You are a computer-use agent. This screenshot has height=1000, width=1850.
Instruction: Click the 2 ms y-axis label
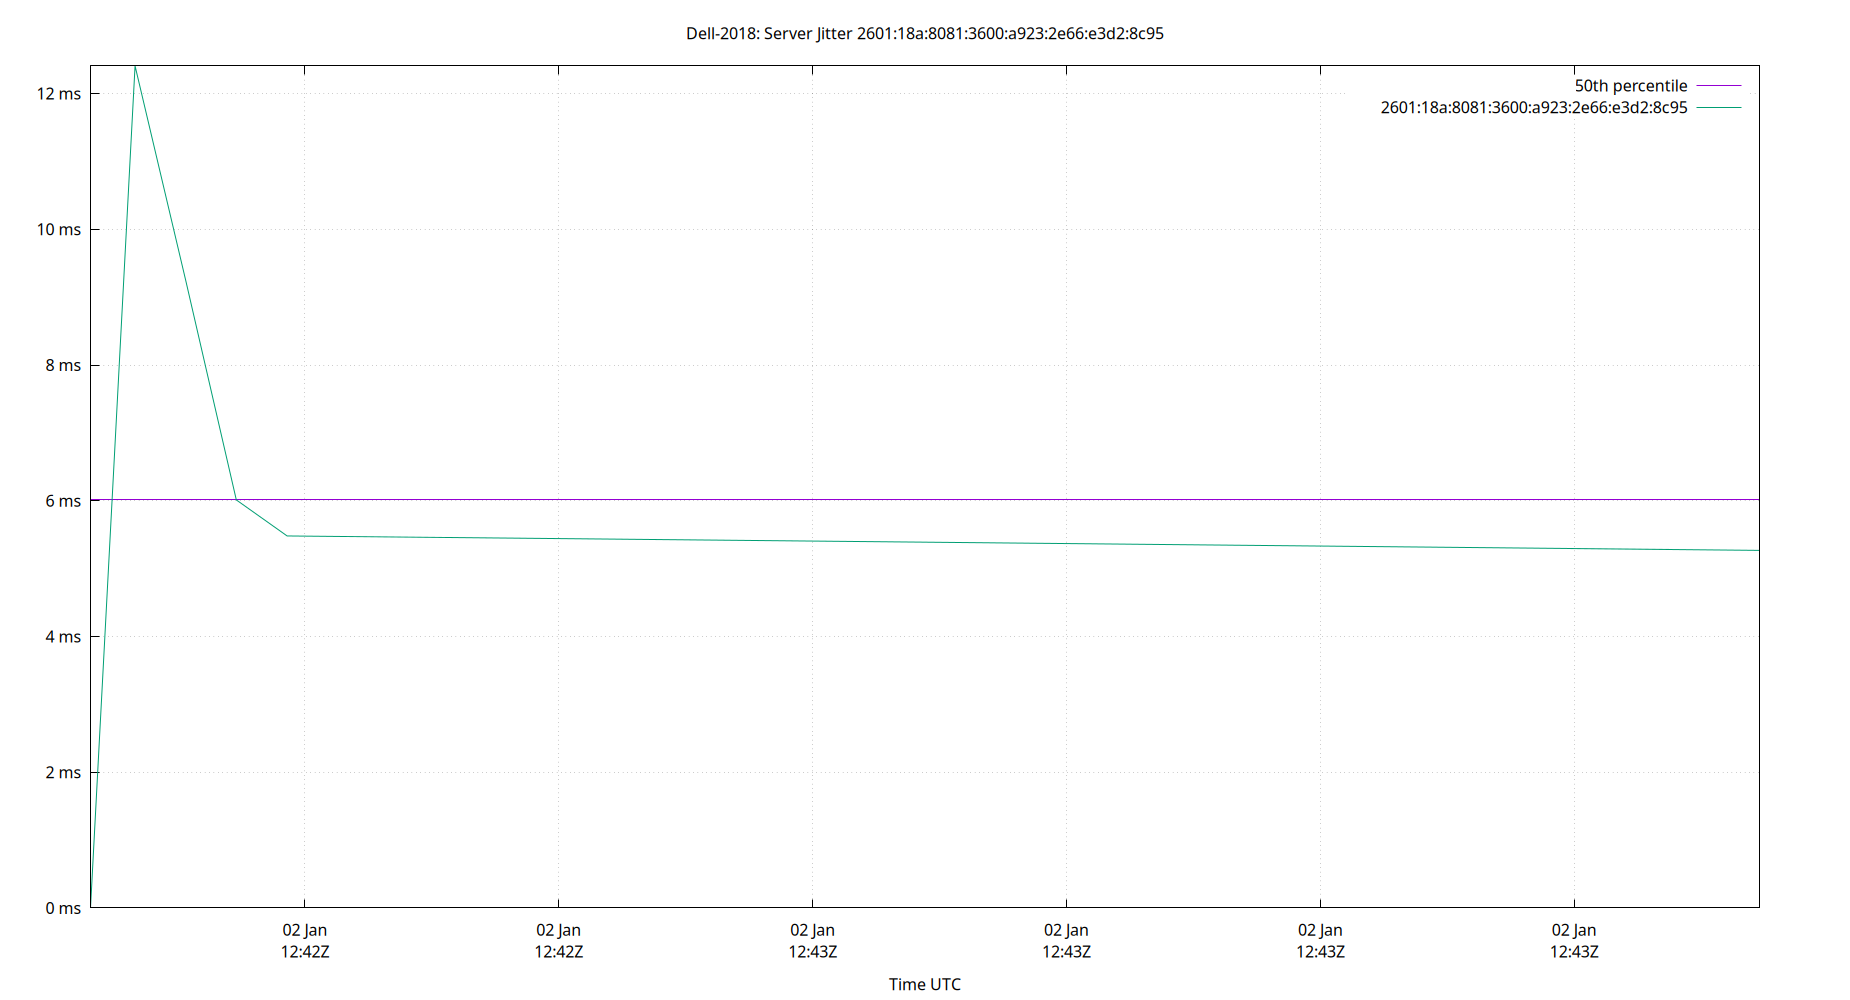[x=62, y=772]
